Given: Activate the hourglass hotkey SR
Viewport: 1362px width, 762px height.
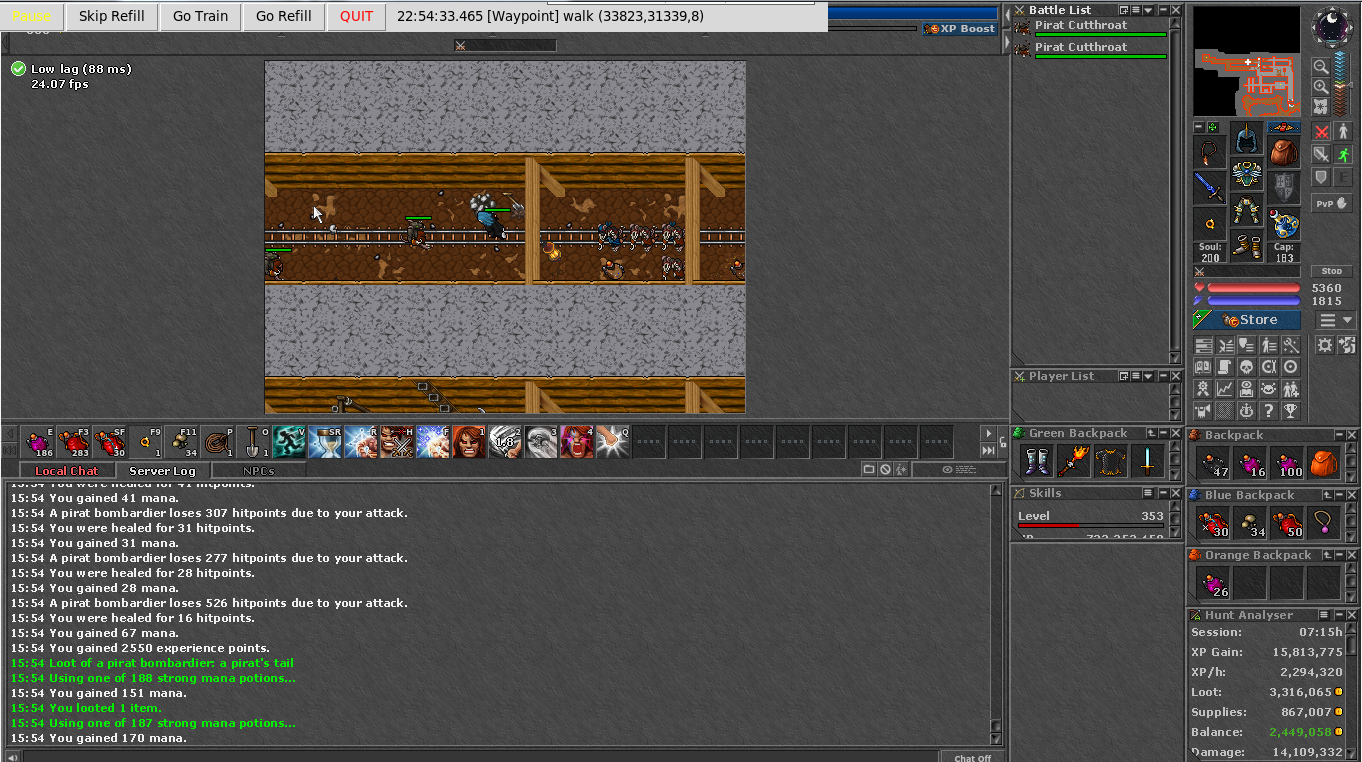Looking at the screenshot, I should (326, 441).
